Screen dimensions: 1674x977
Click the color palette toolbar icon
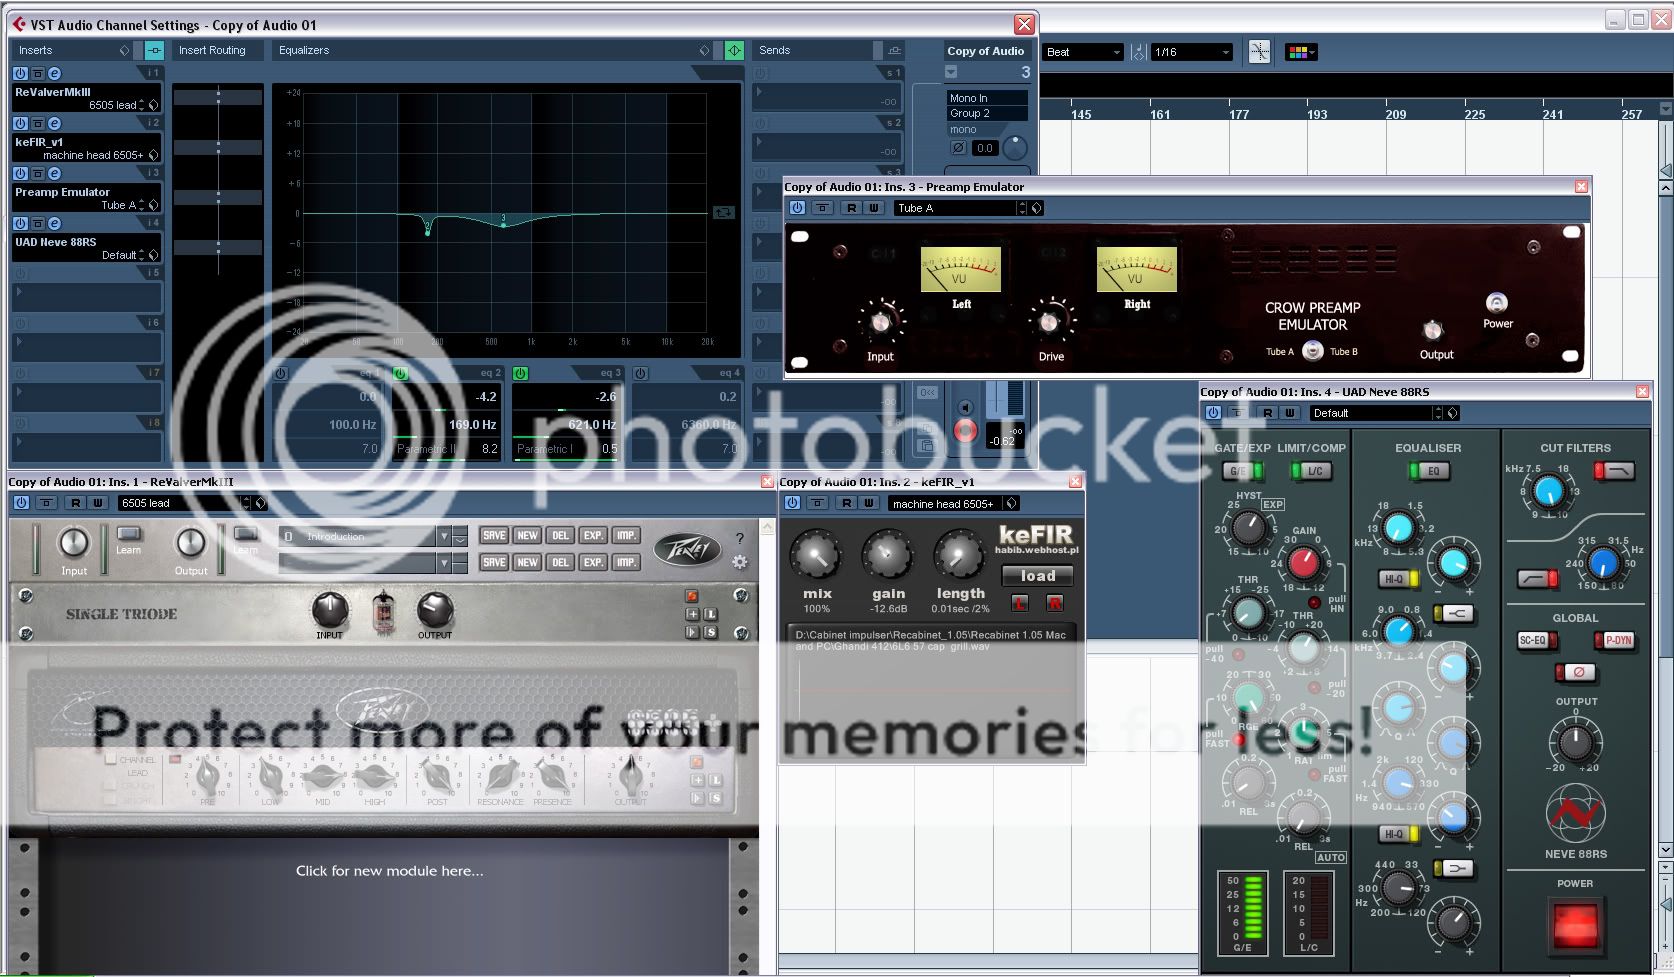tap(1300, 52)
